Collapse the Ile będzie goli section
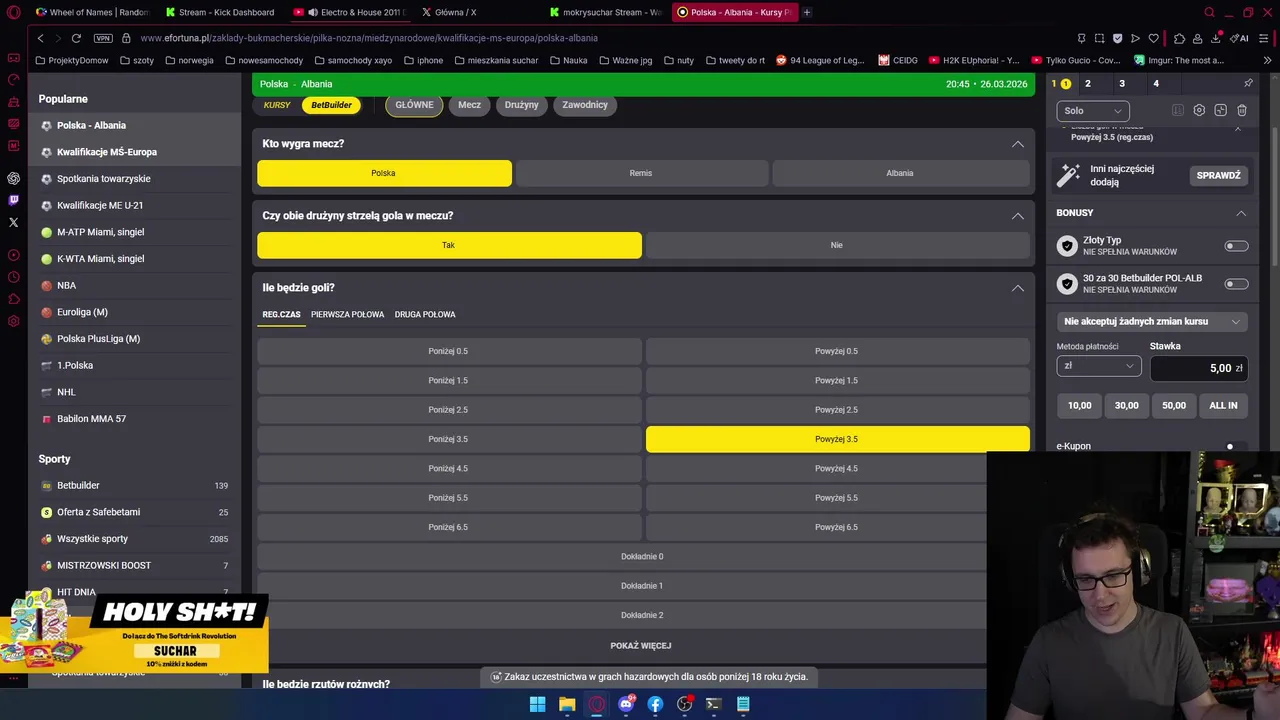The image size is (1280, 720). coord(1017,288)
